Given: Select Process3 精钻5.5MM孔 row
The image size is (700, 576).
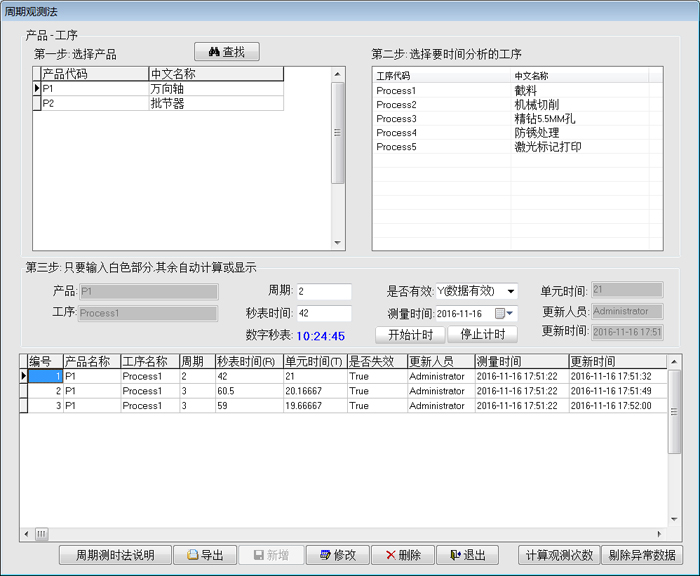Looking at the screenshot, I should (x=517, y=119).
